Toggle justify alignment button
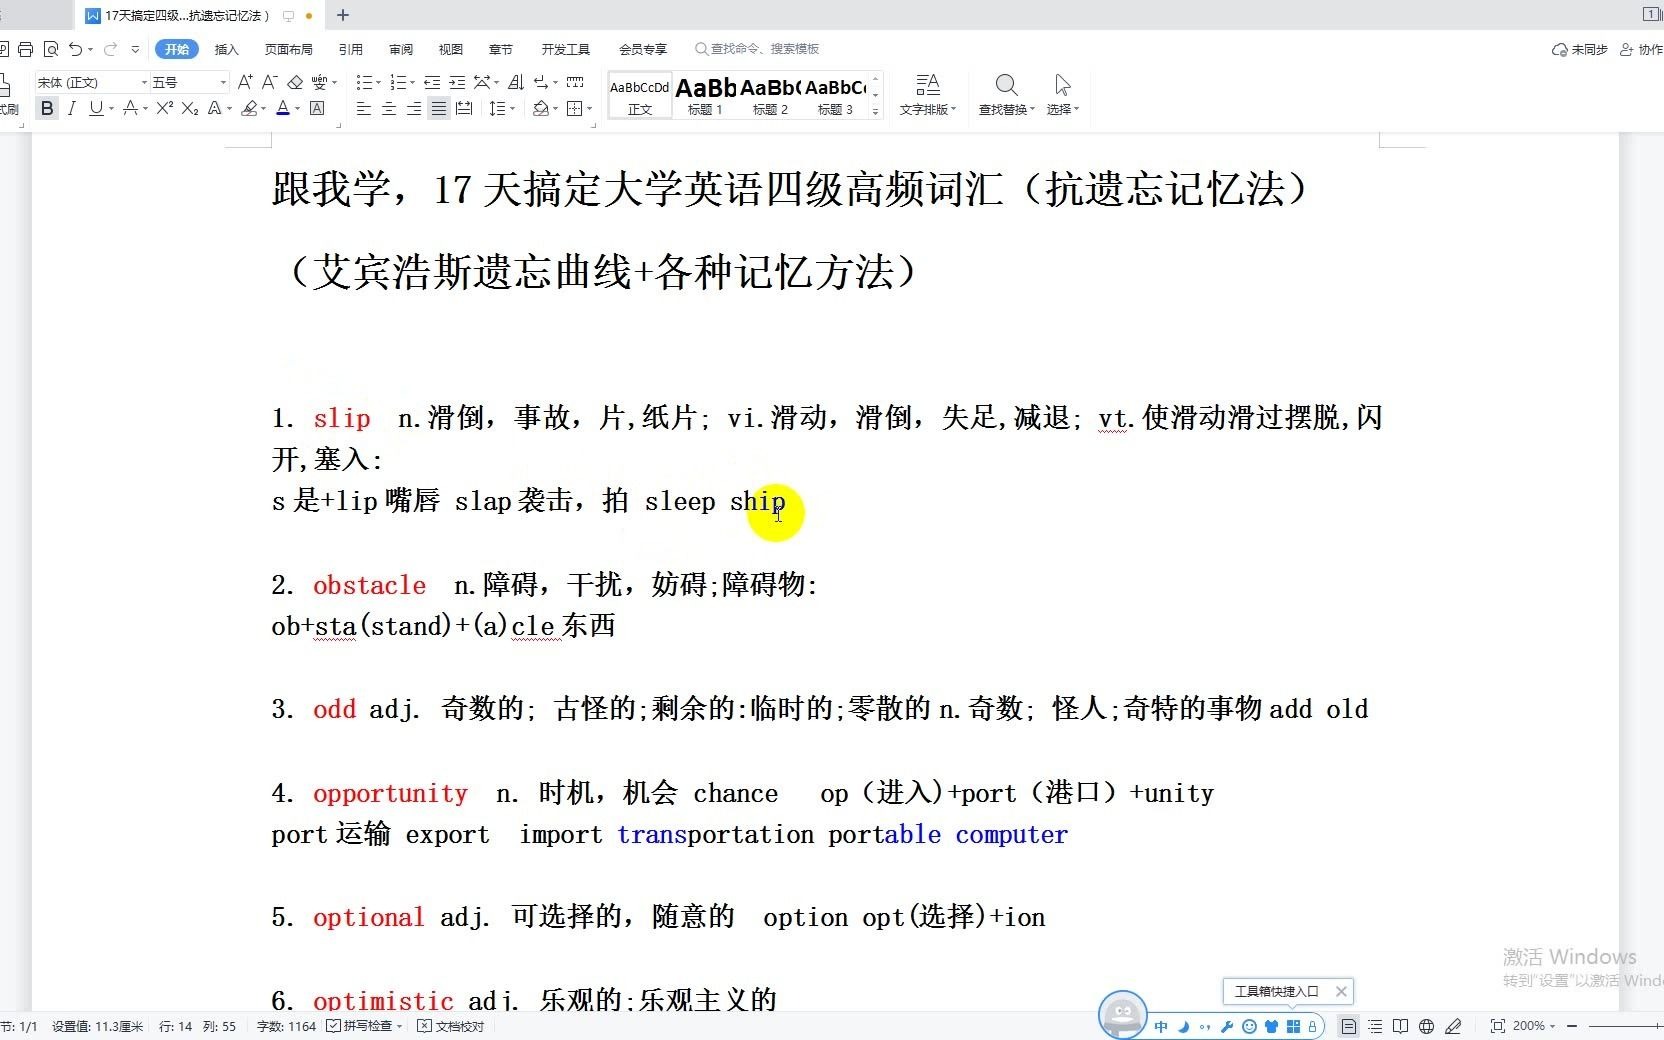1664x1040 pixels. pyautogui.click(x=439, y=108)
